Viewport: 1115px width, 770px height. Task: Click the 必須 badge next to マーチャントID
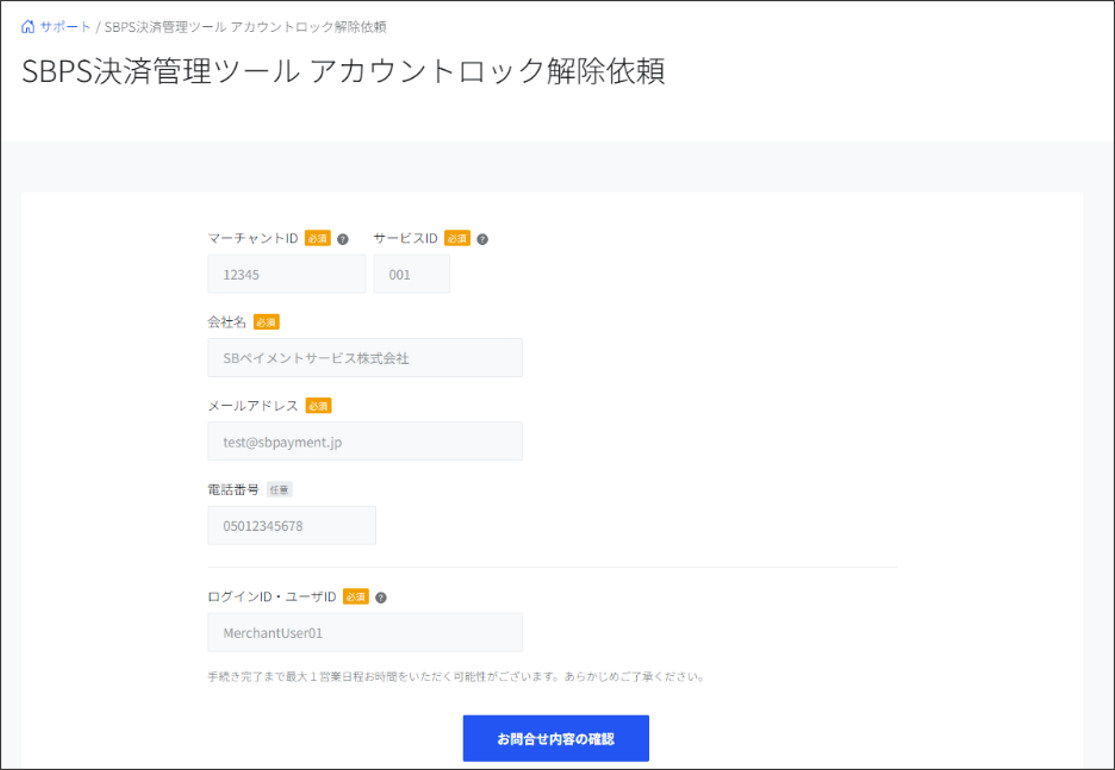coord(317,239)
